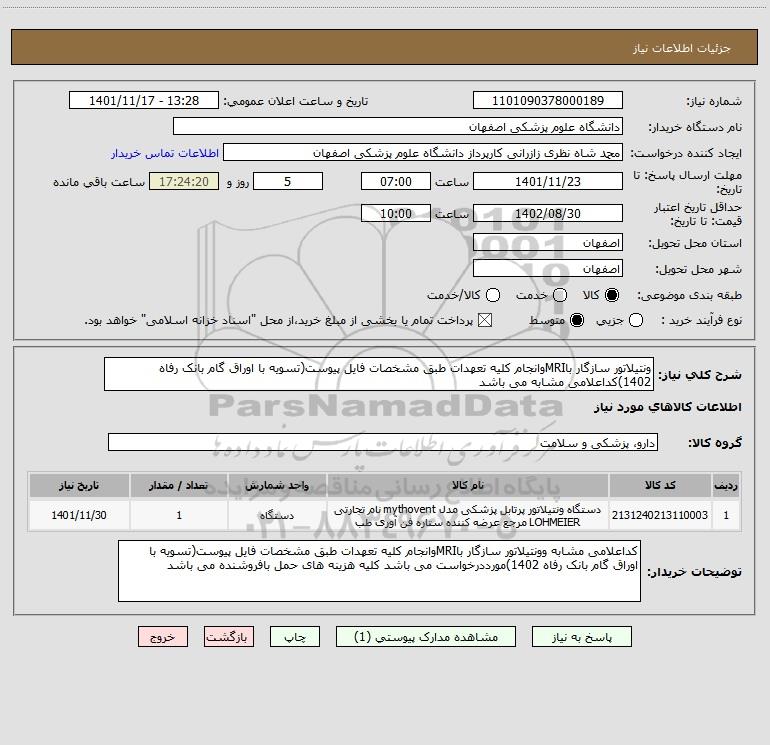Click the شرح کلی نیاز description box

coord(379,374)
